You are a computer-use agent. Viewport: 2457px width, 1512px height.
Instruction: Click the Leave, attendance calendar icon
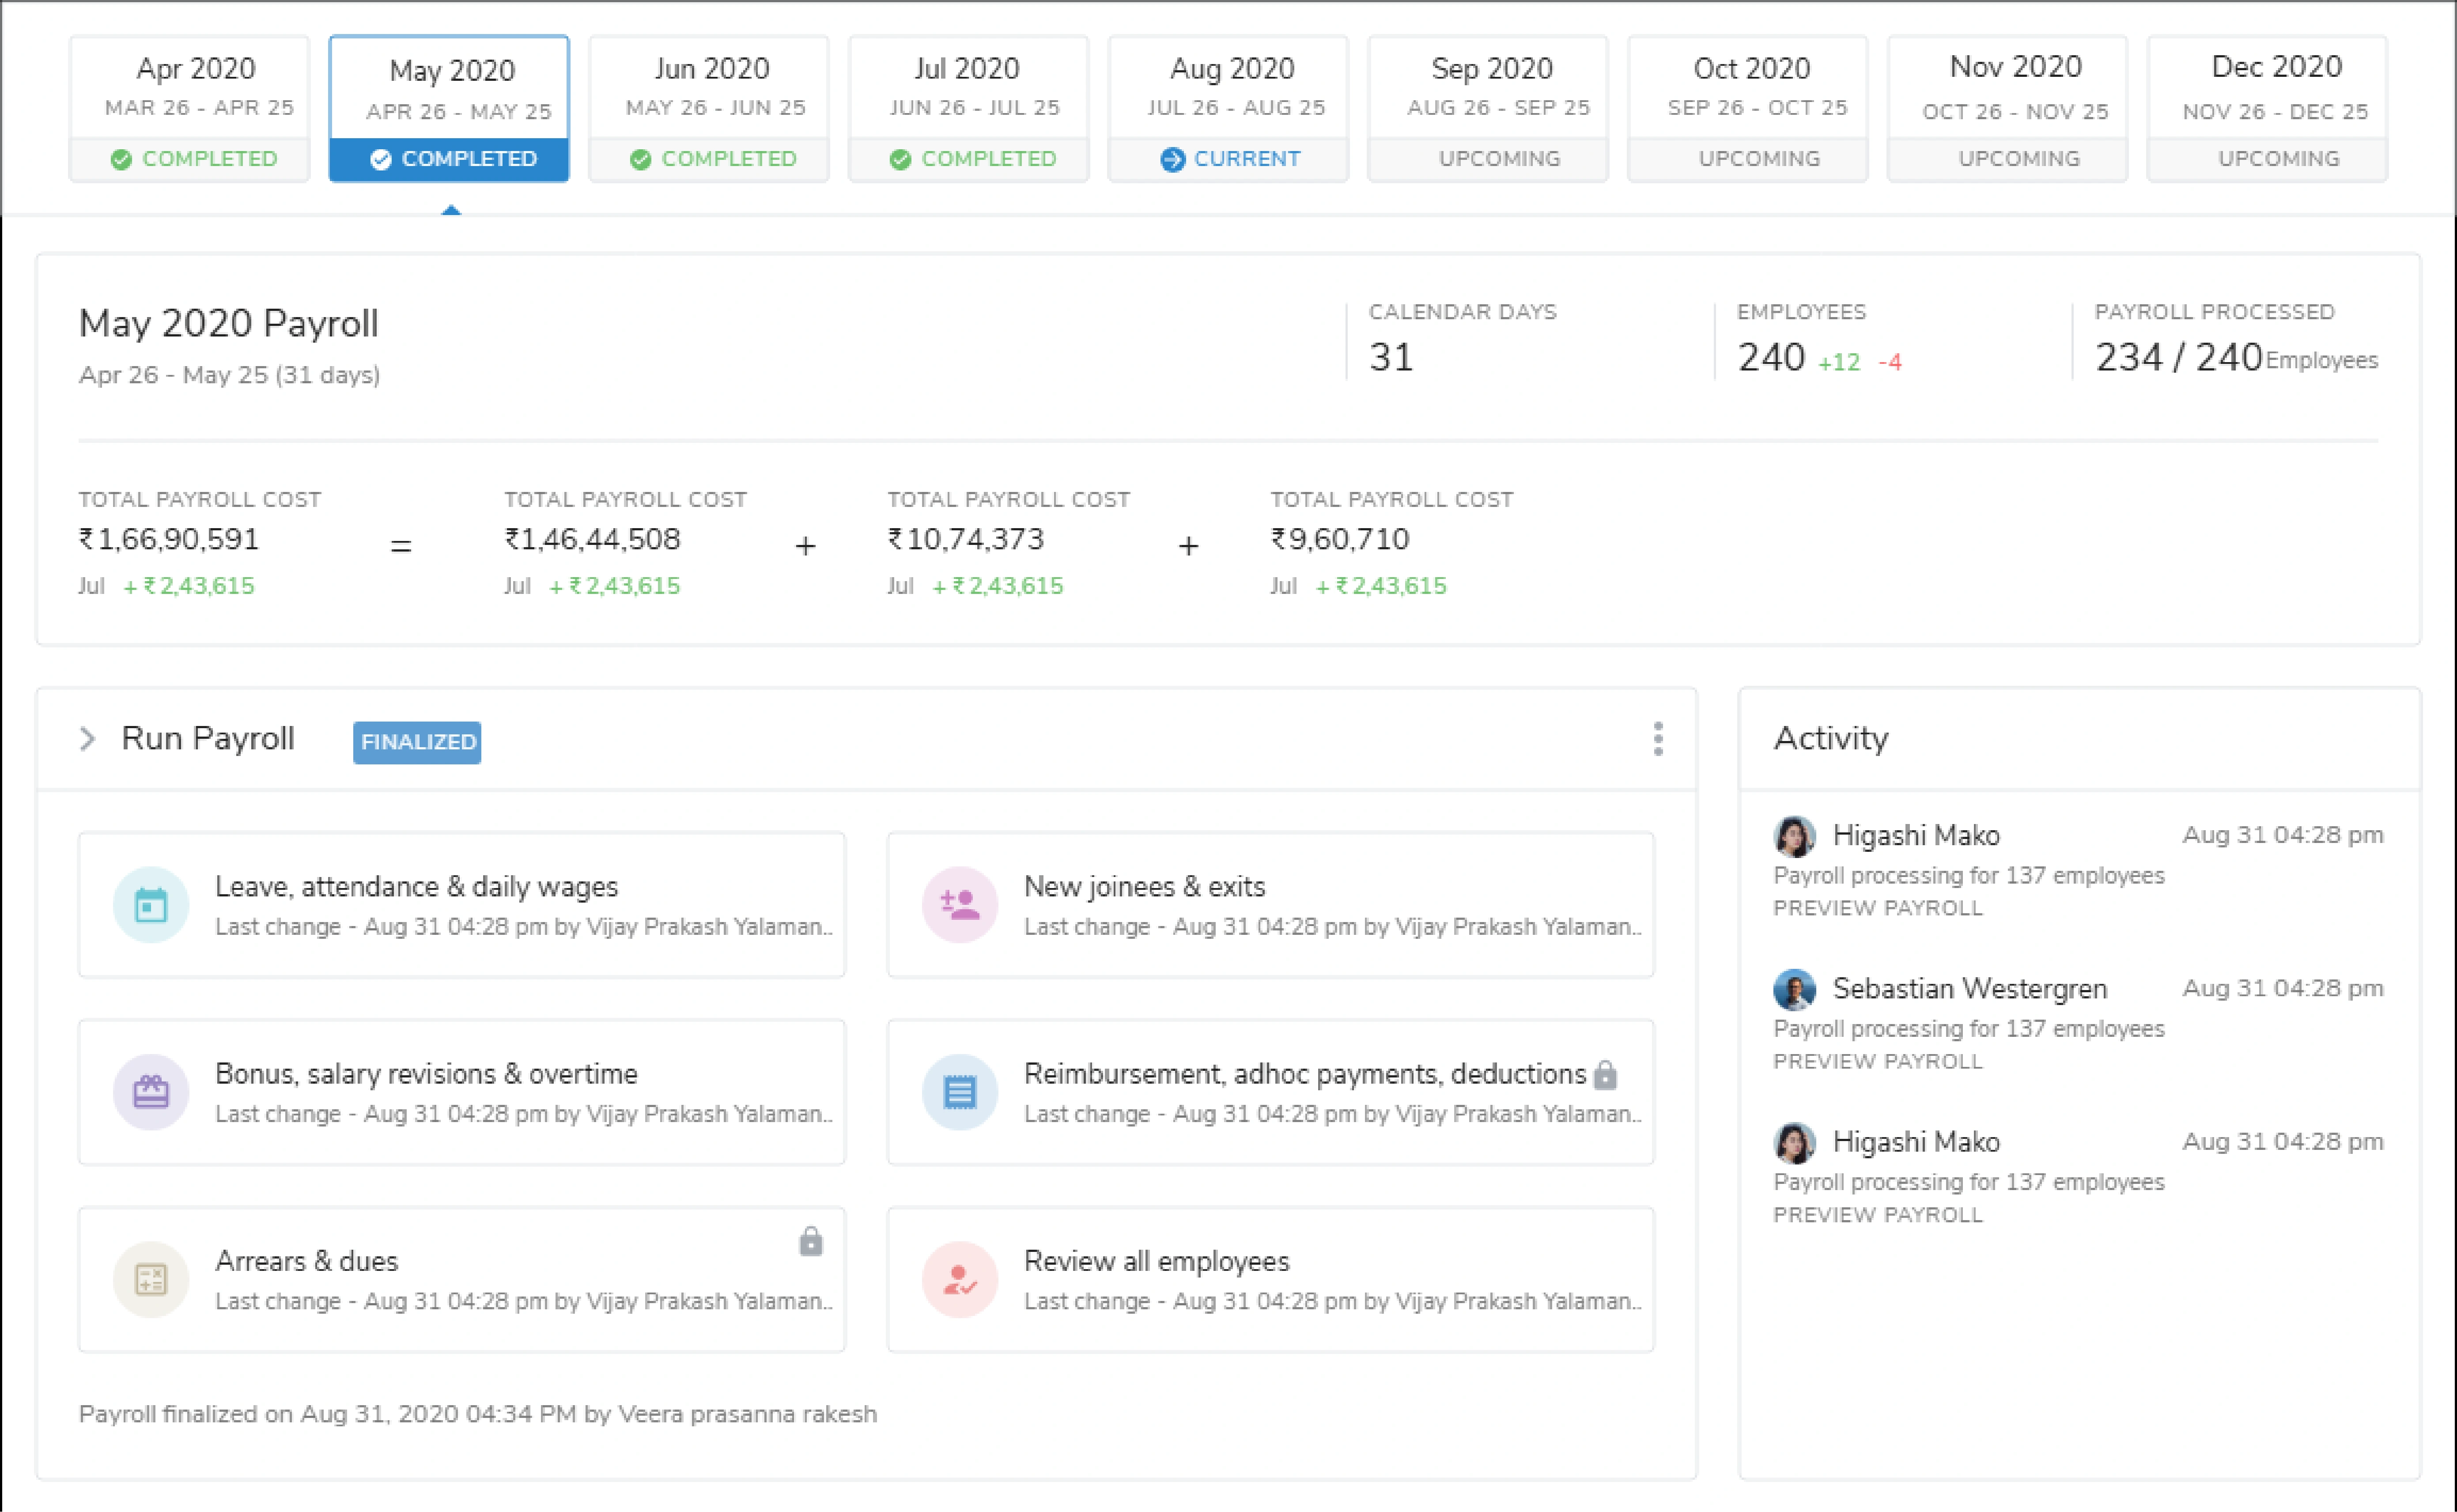[x=151, y=905]
